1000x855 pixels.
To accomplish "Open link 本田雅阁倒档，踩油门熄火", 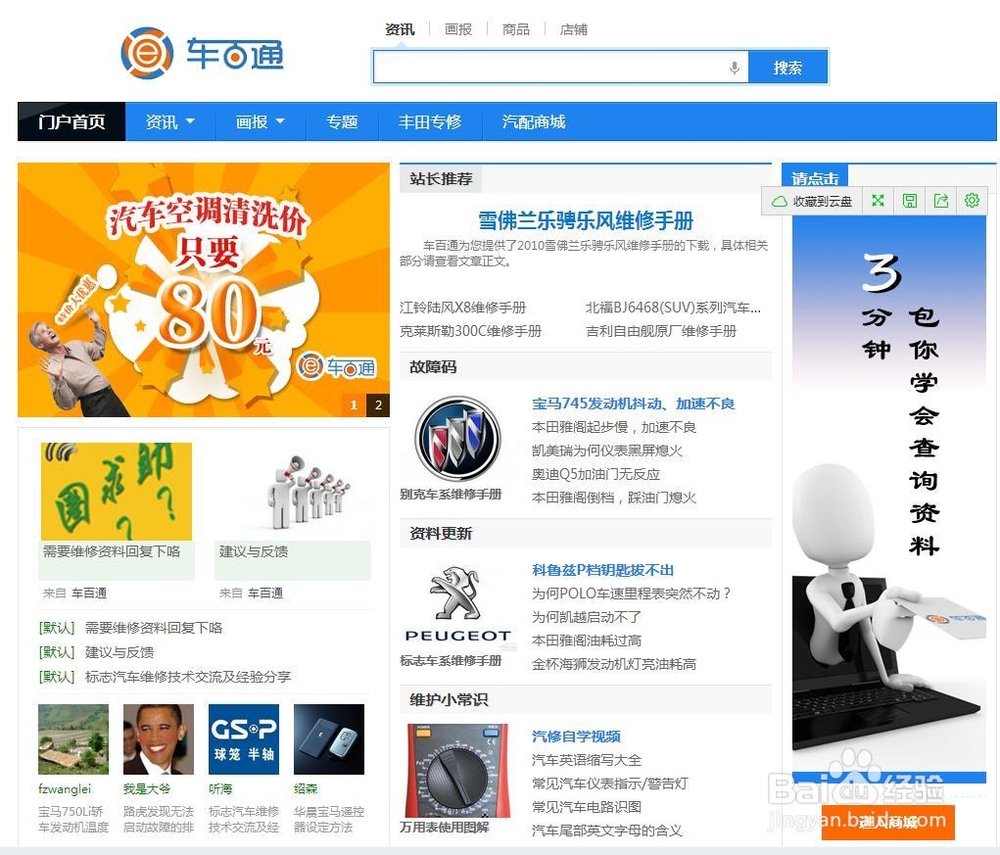I will 614,498.
